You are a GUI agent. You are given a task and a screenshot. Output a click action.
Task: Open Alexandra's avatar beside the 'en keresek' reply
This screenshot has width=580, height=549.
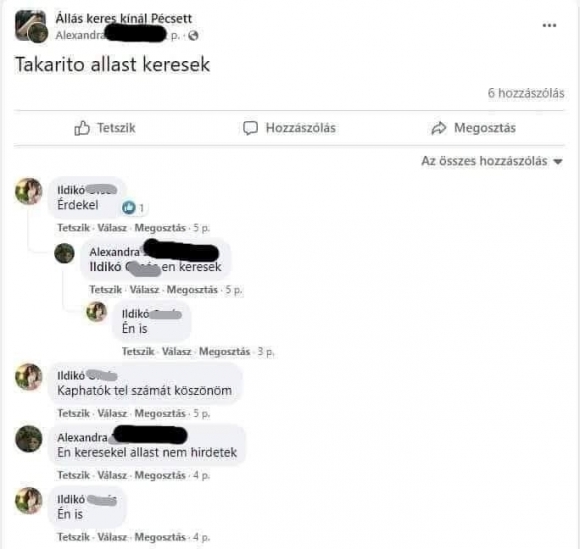click(64, 253)
